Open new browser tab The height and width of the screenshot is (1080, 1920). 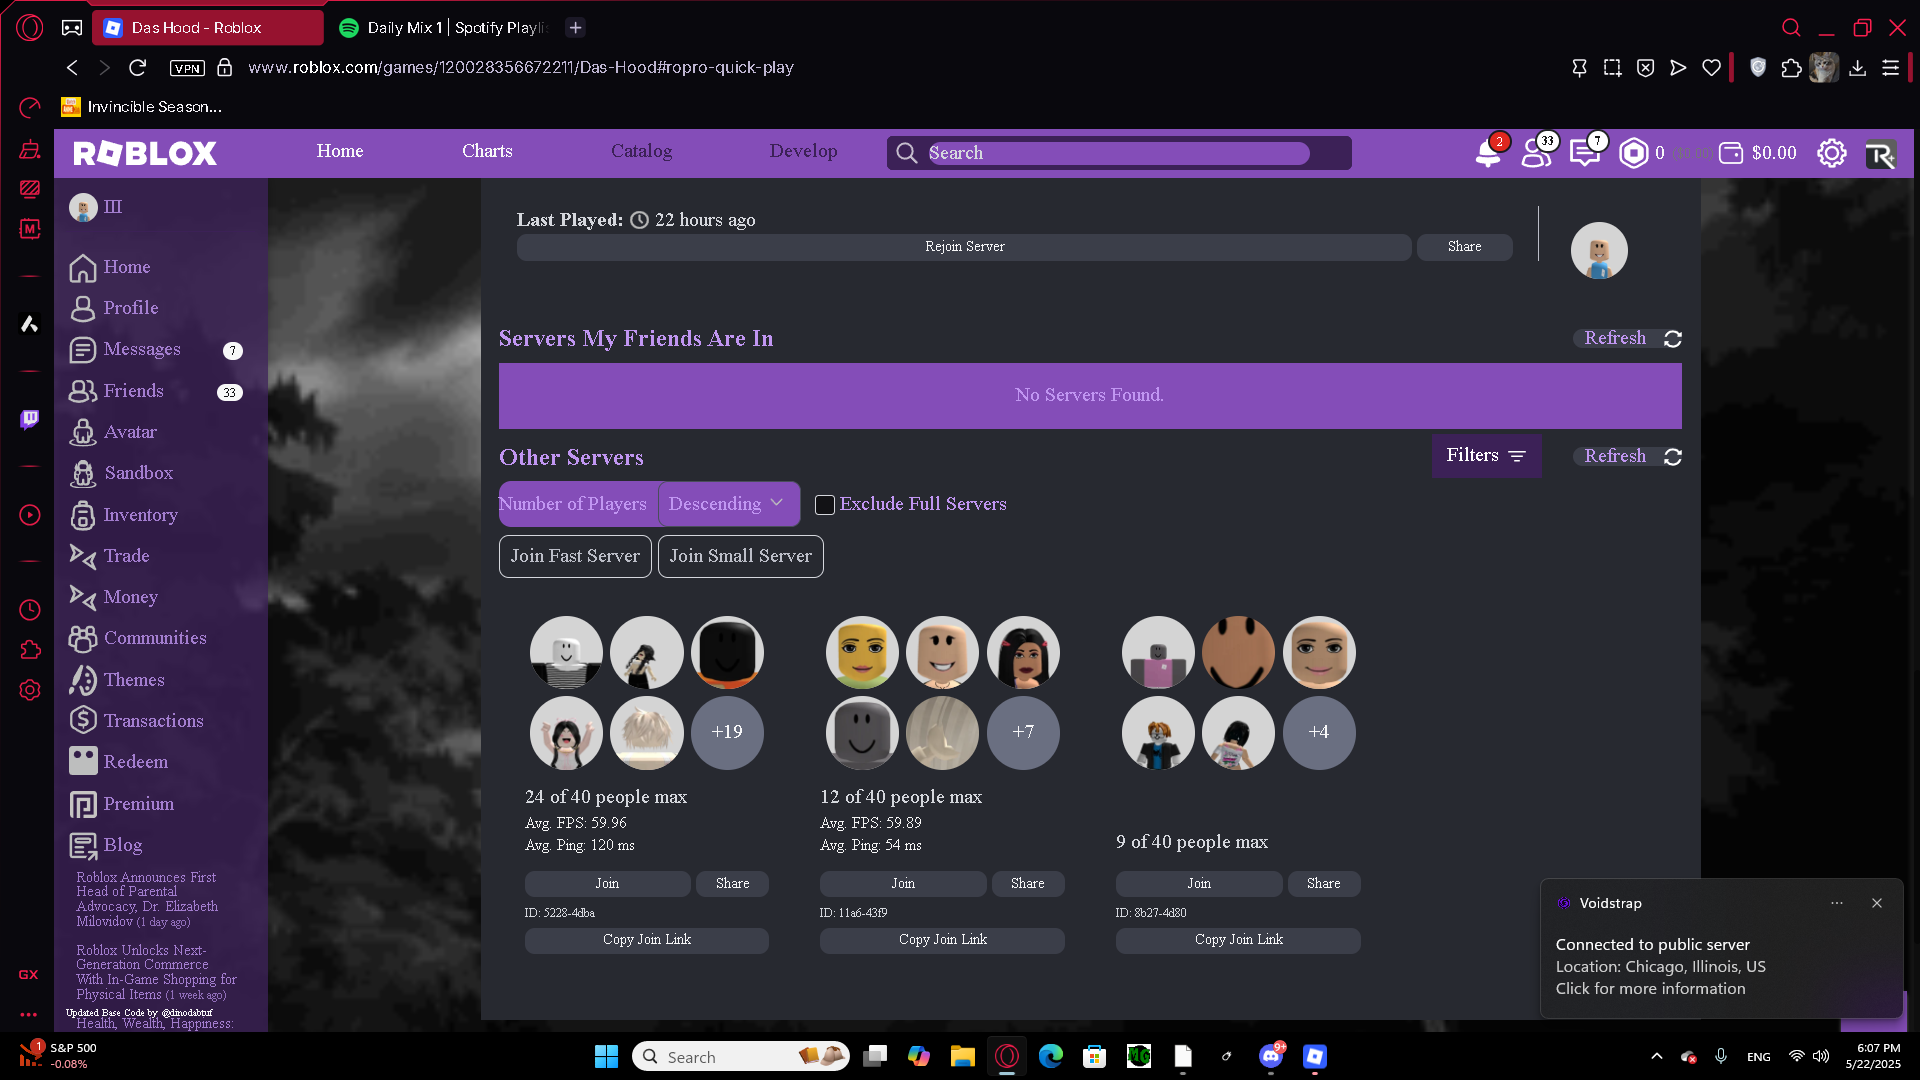click(575, 28)
